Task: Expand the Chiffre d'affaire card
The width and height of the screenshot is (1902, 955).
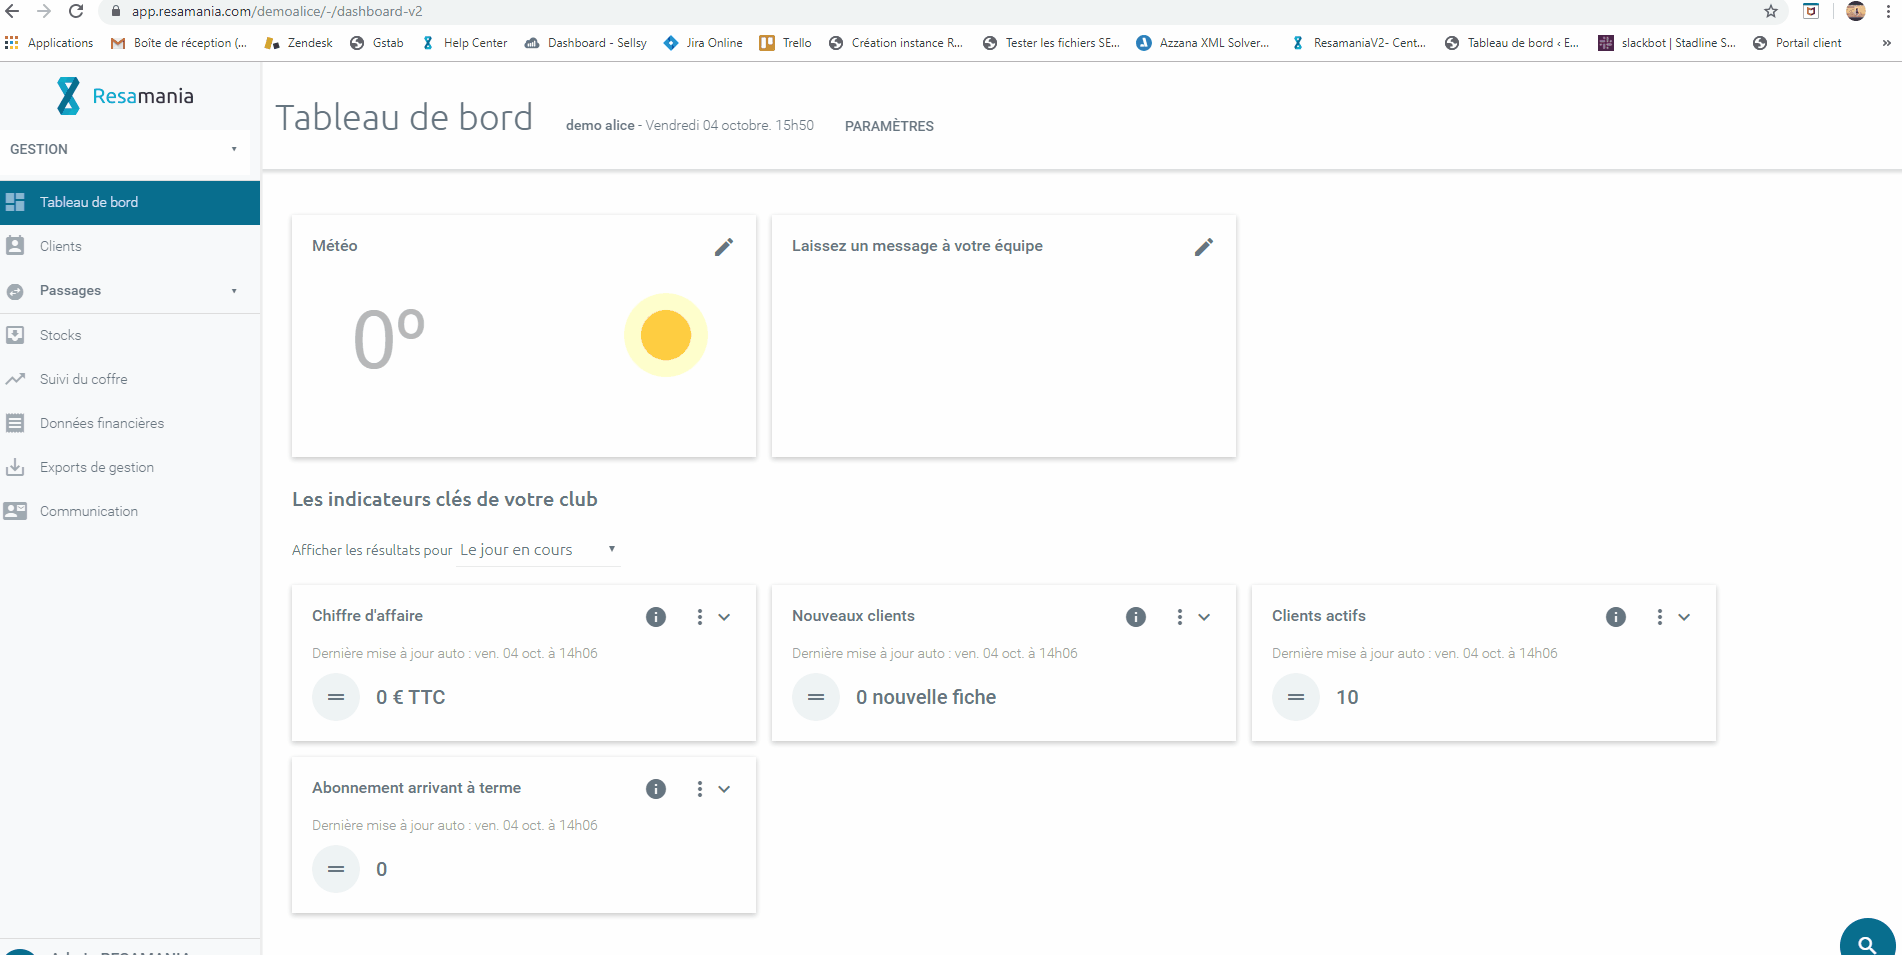Action: pyautogui.click(x=724, y=617)
